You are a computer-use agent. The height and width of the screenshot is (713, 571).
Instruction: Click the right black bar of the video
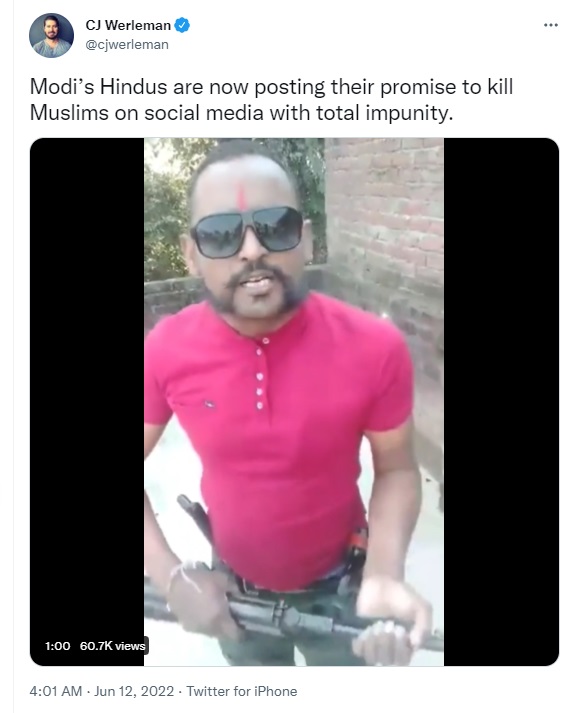click(x=501, y=402)
